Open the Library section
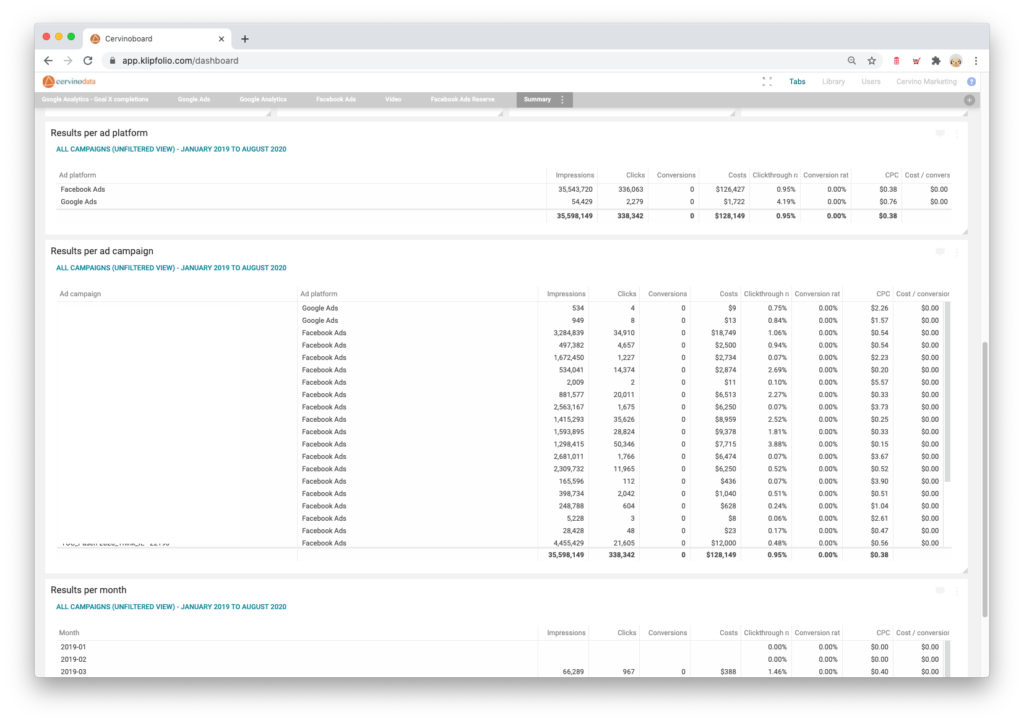The height and width of the screenshot is (723, 1024). tap(833, 81)
